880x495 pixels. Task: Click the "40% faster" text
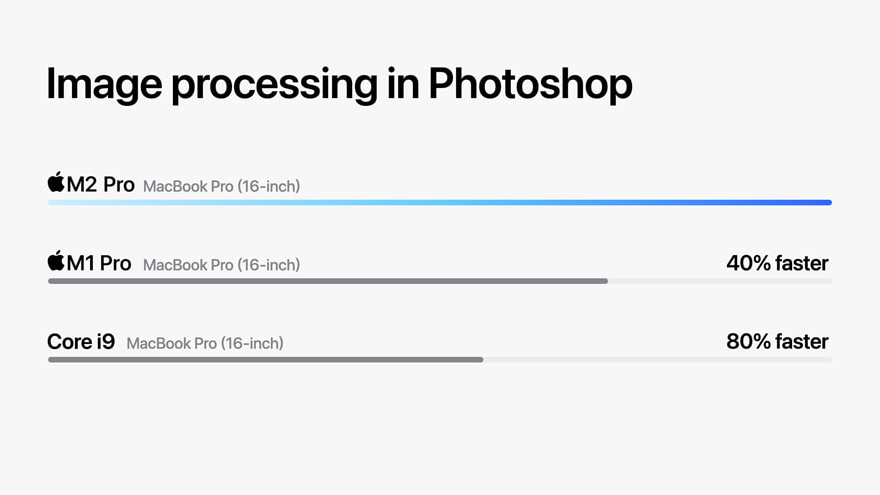(x=777, y=263)
